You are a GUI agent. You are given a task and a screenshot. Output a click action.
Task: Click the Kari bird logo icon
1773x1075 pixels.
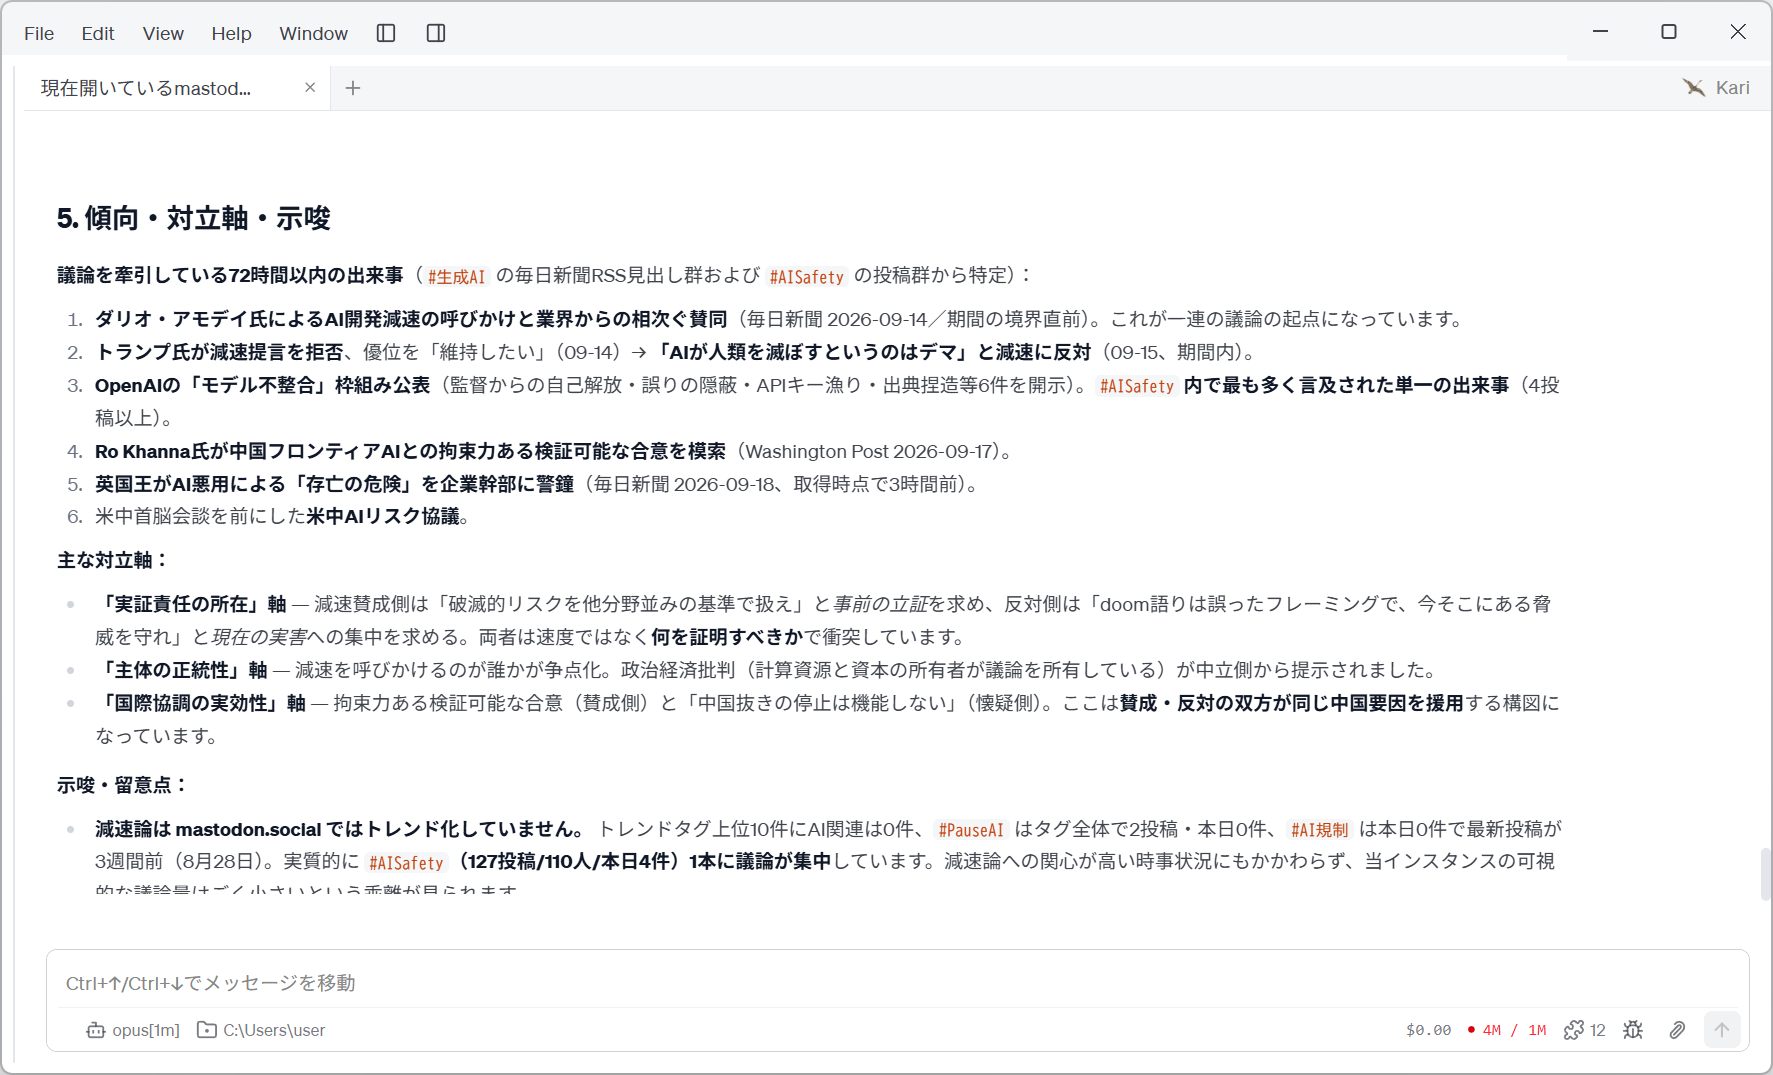point(1693,87)
